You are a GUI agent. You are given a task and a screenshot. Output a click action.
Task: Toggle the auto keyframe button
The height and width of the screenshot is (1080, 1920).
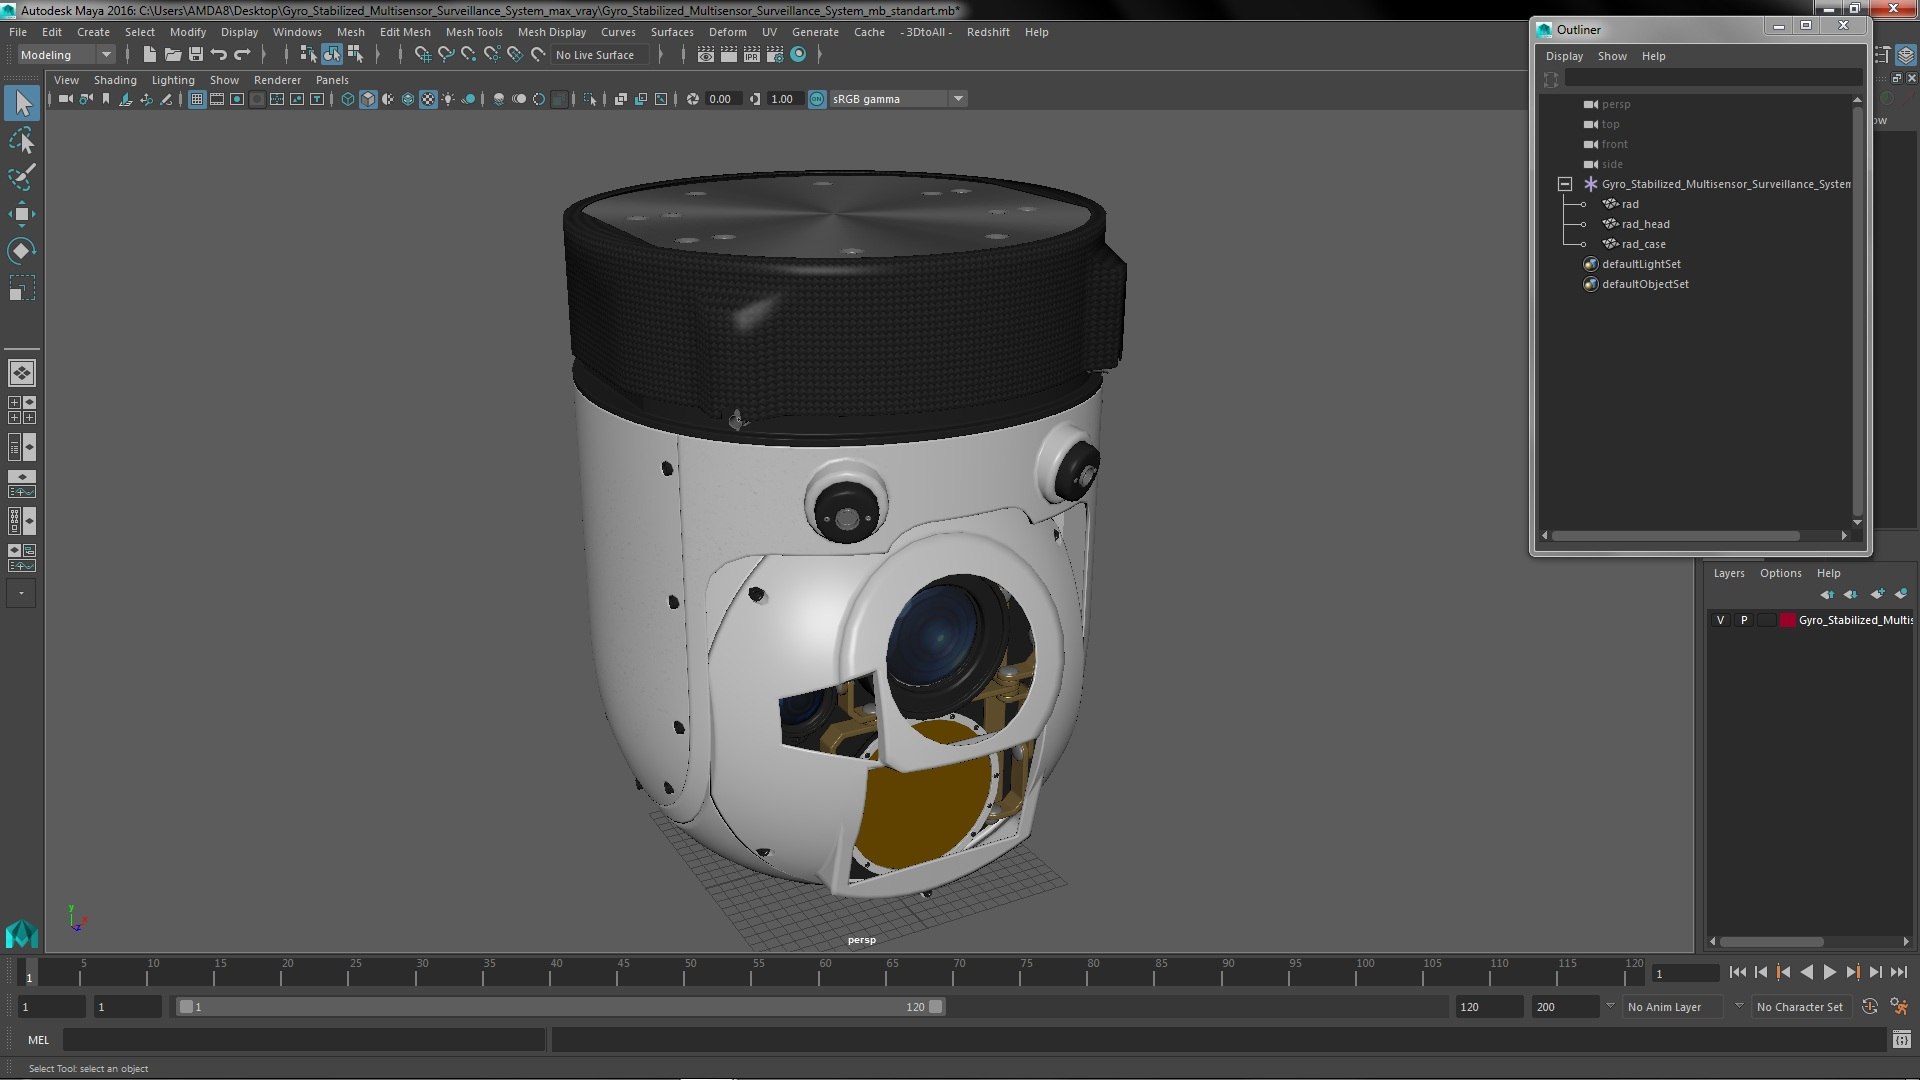tap(1870, 1007)
